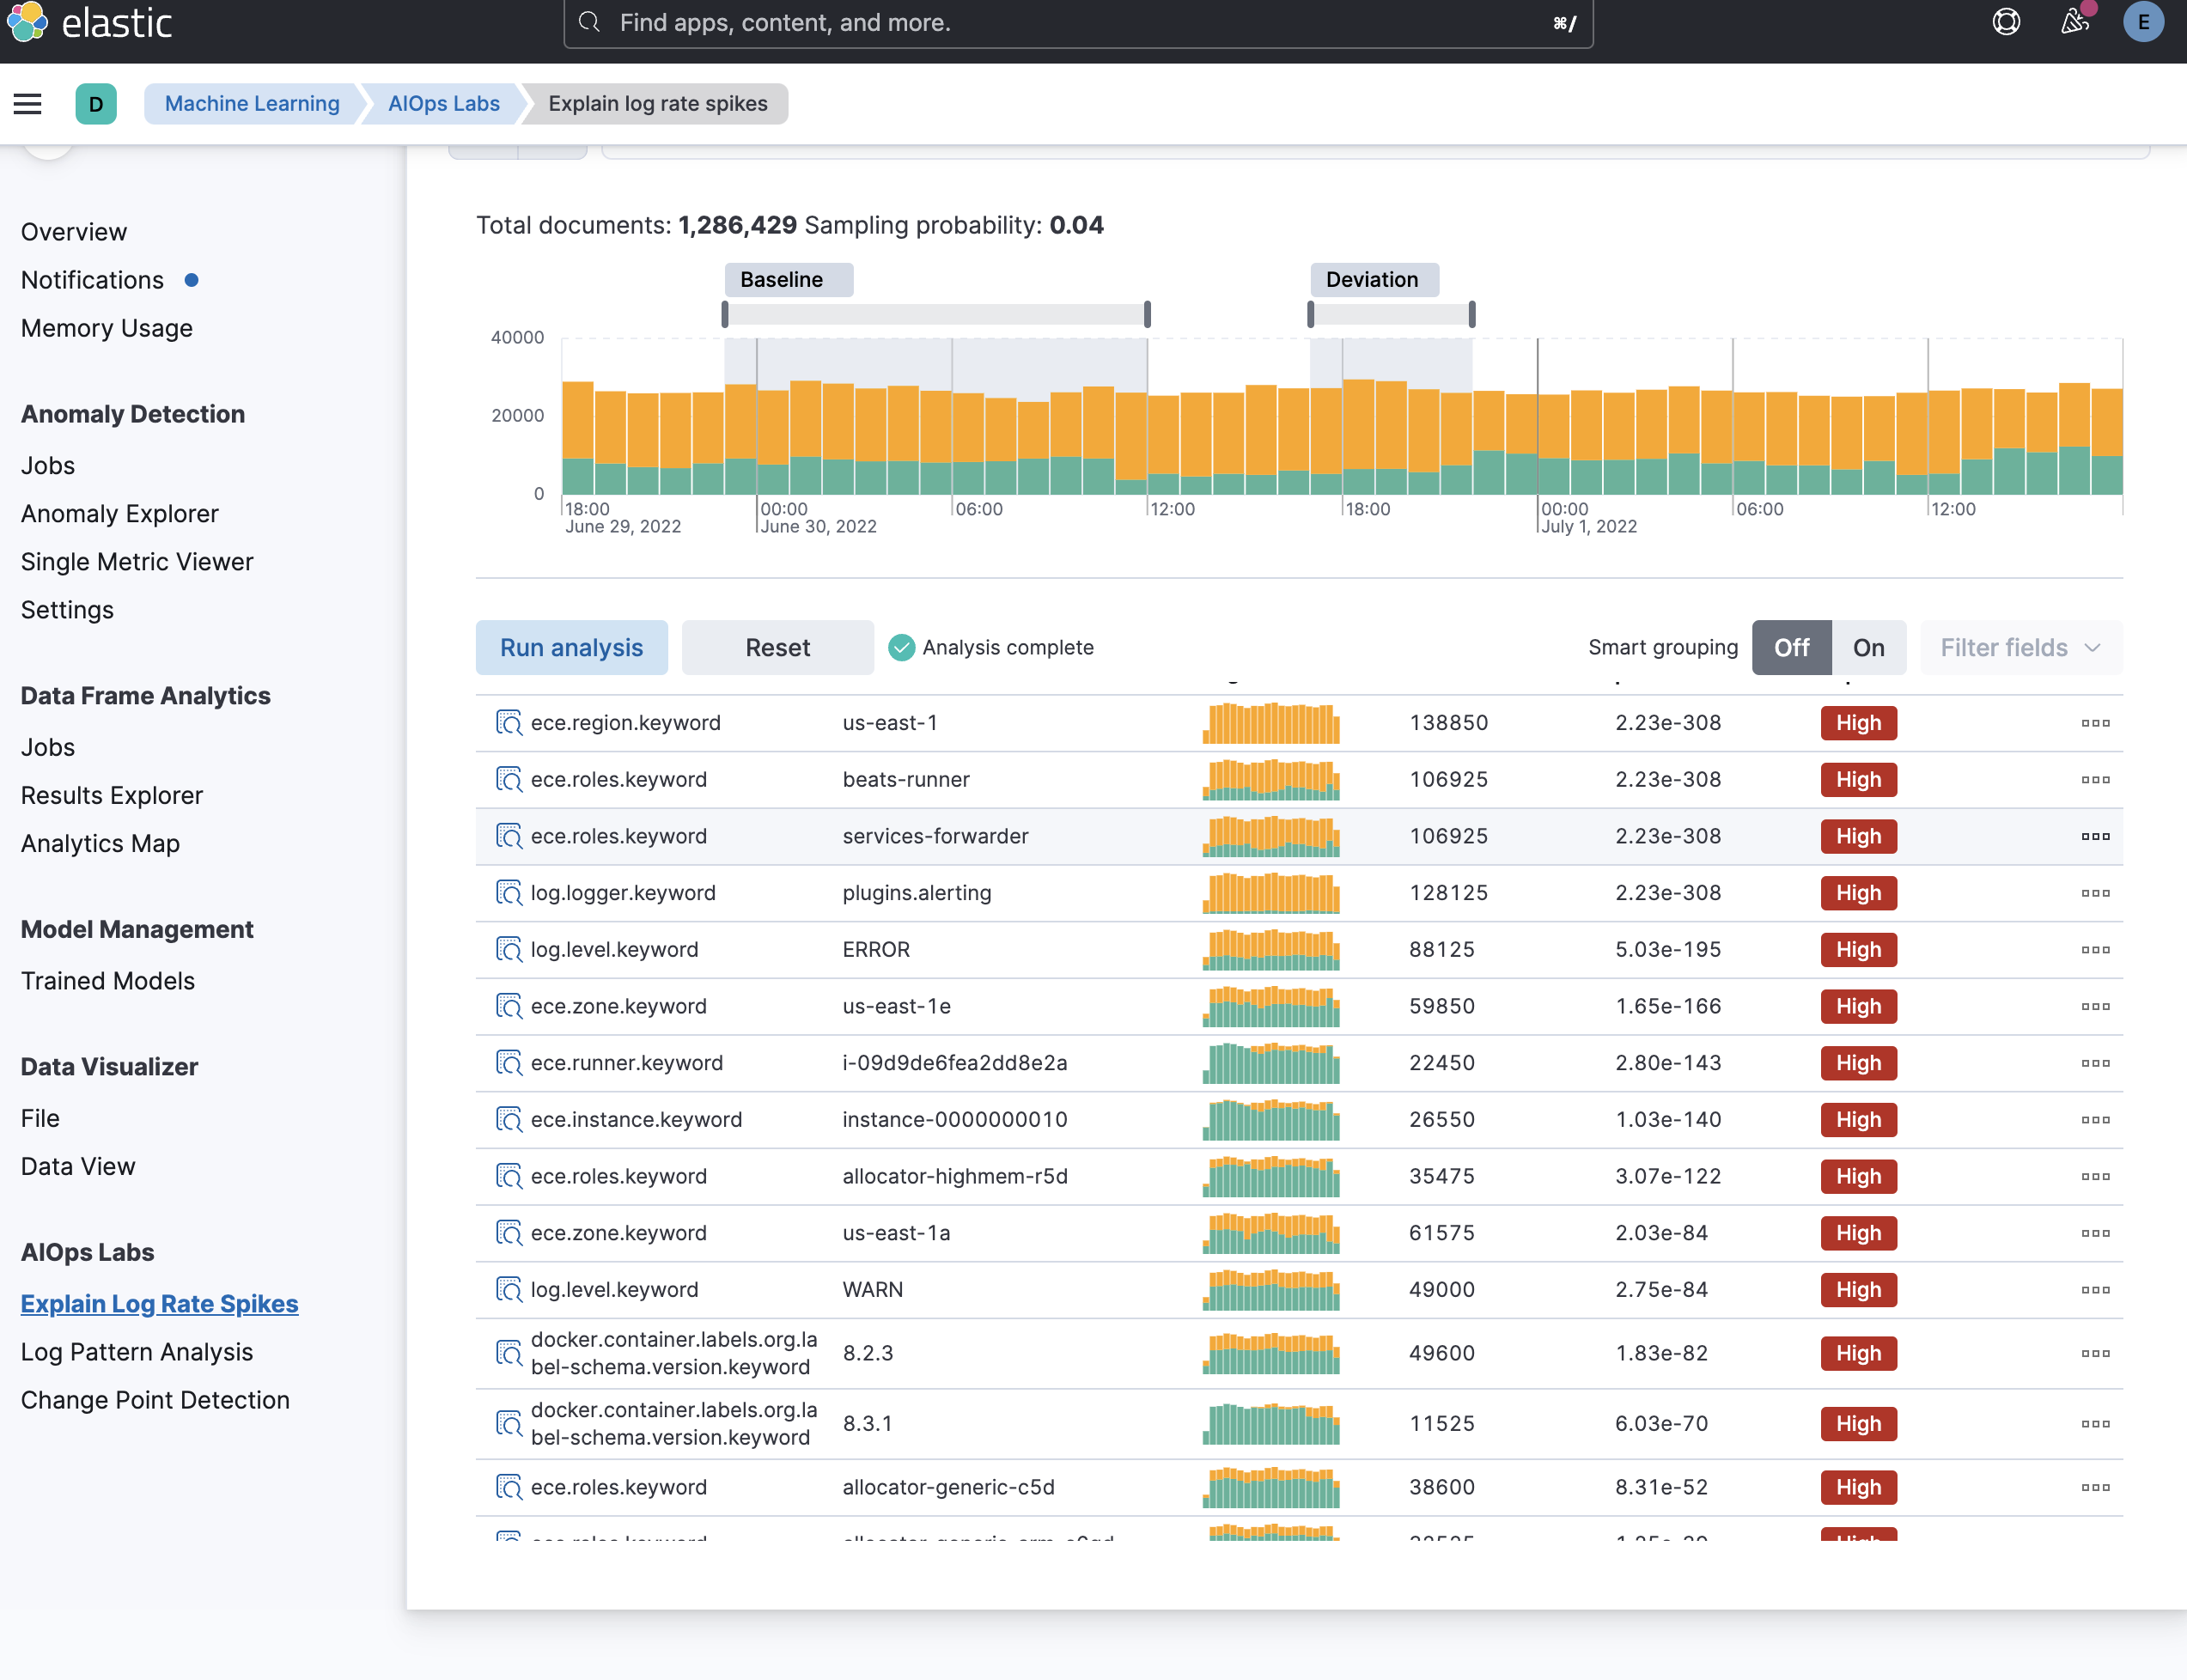Open Discover icon for allocator-generic-c5d row
The width and height of the screenshot is (2187, 1680).
[x=509, y=1487]
